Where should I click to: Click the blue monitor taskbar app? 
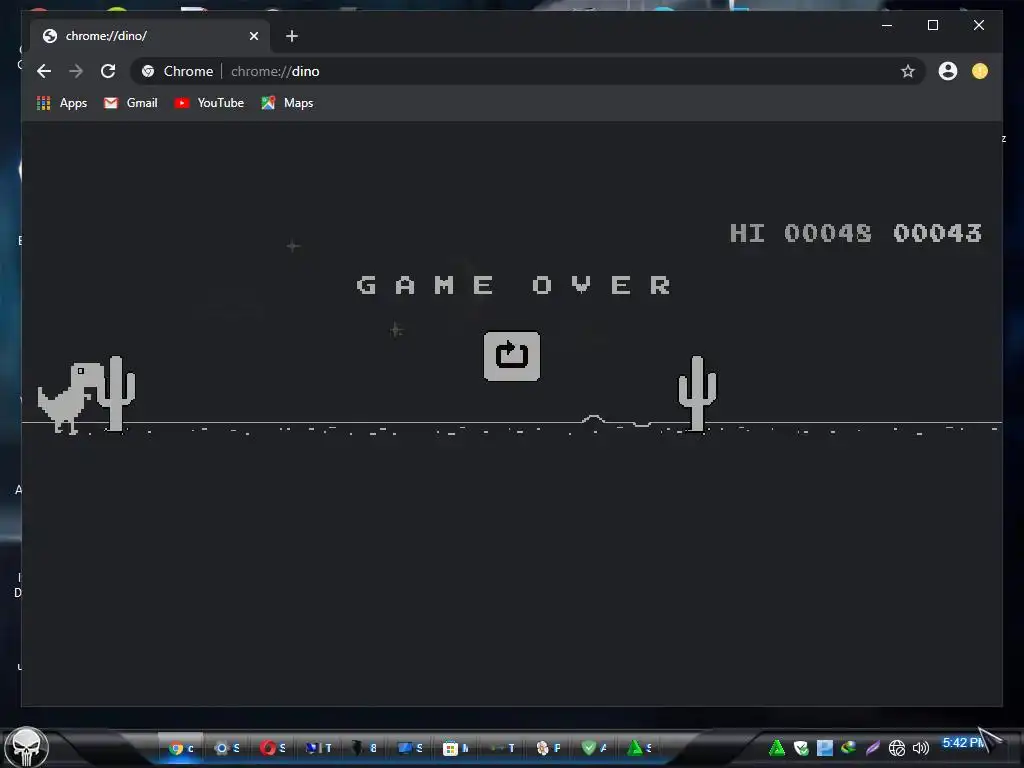tap(409, 748)
